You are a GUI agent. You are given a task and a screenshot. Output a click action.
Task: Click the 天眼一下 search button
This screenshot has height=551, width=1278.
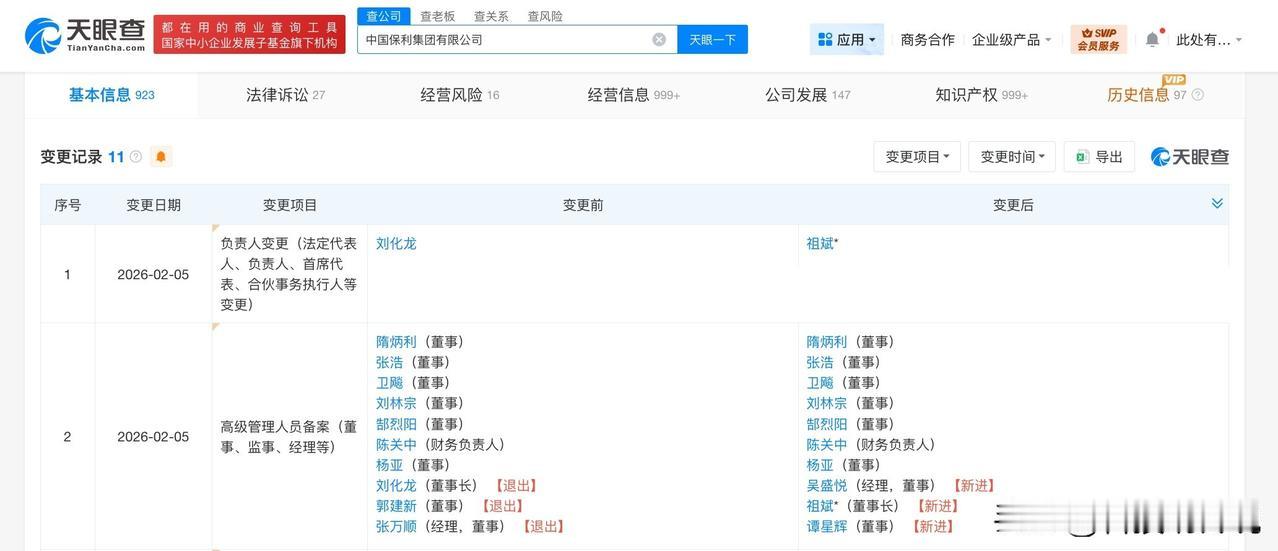pyautogui.click(x=713, y=39)
